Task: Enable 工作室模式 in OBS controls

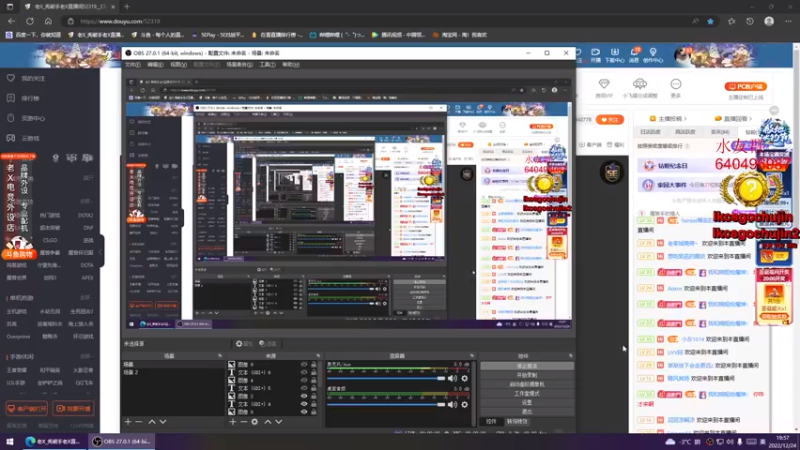Action: tap(527, 393)
